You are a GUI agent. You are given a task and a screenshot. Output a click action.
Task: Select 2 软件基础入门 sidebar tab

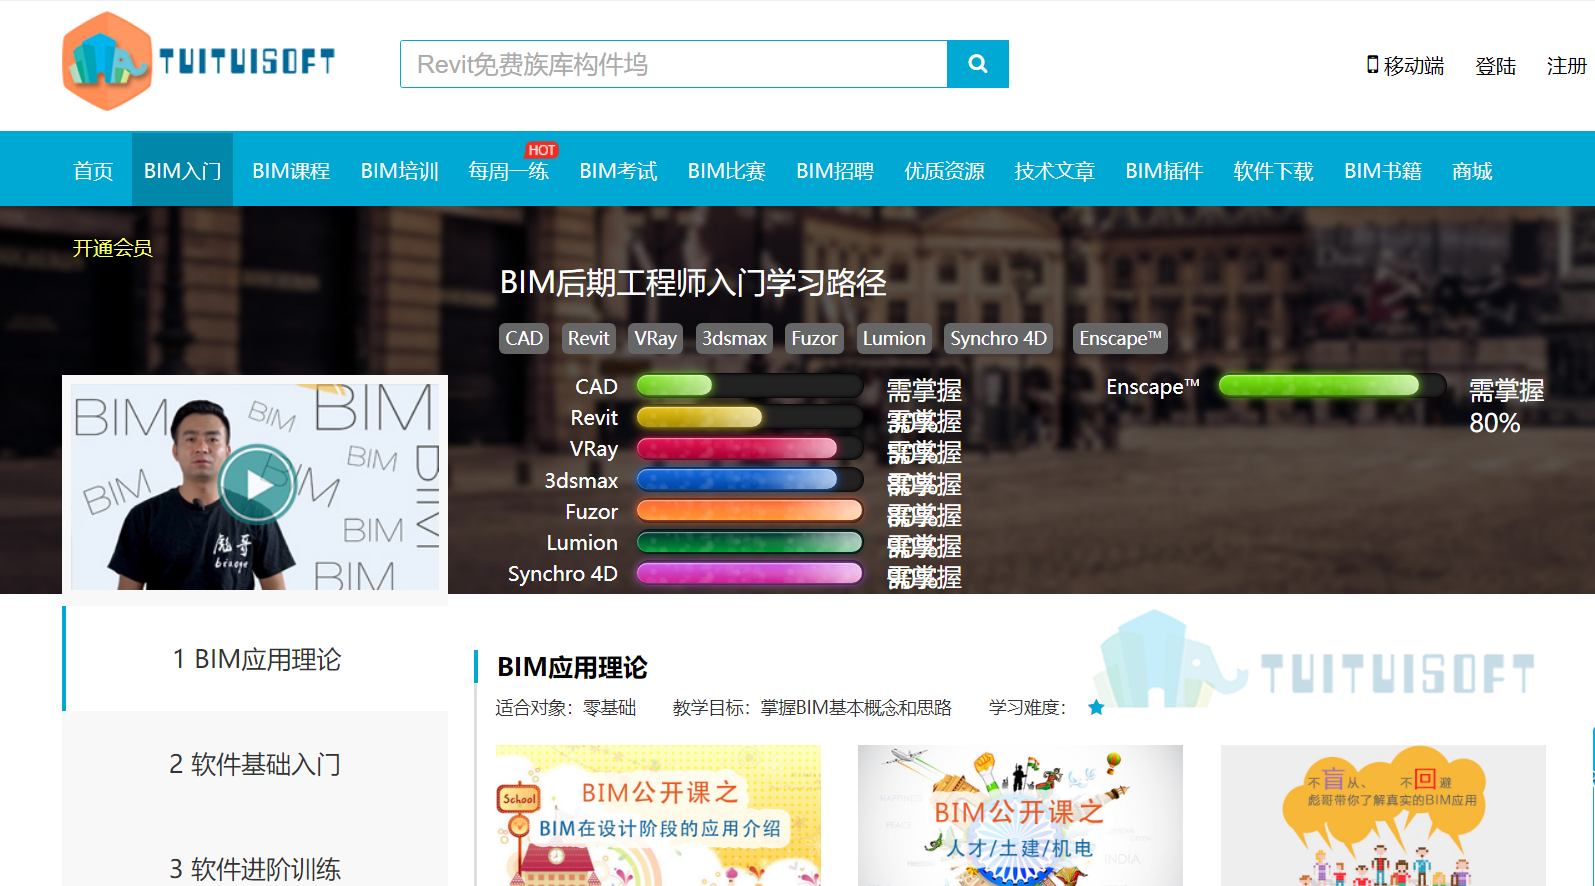point(256,764)
